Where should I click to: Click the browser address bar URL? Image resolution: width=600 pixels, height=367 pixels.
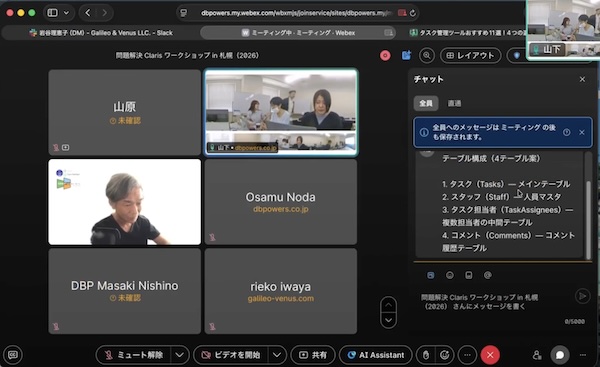point(297,13)
